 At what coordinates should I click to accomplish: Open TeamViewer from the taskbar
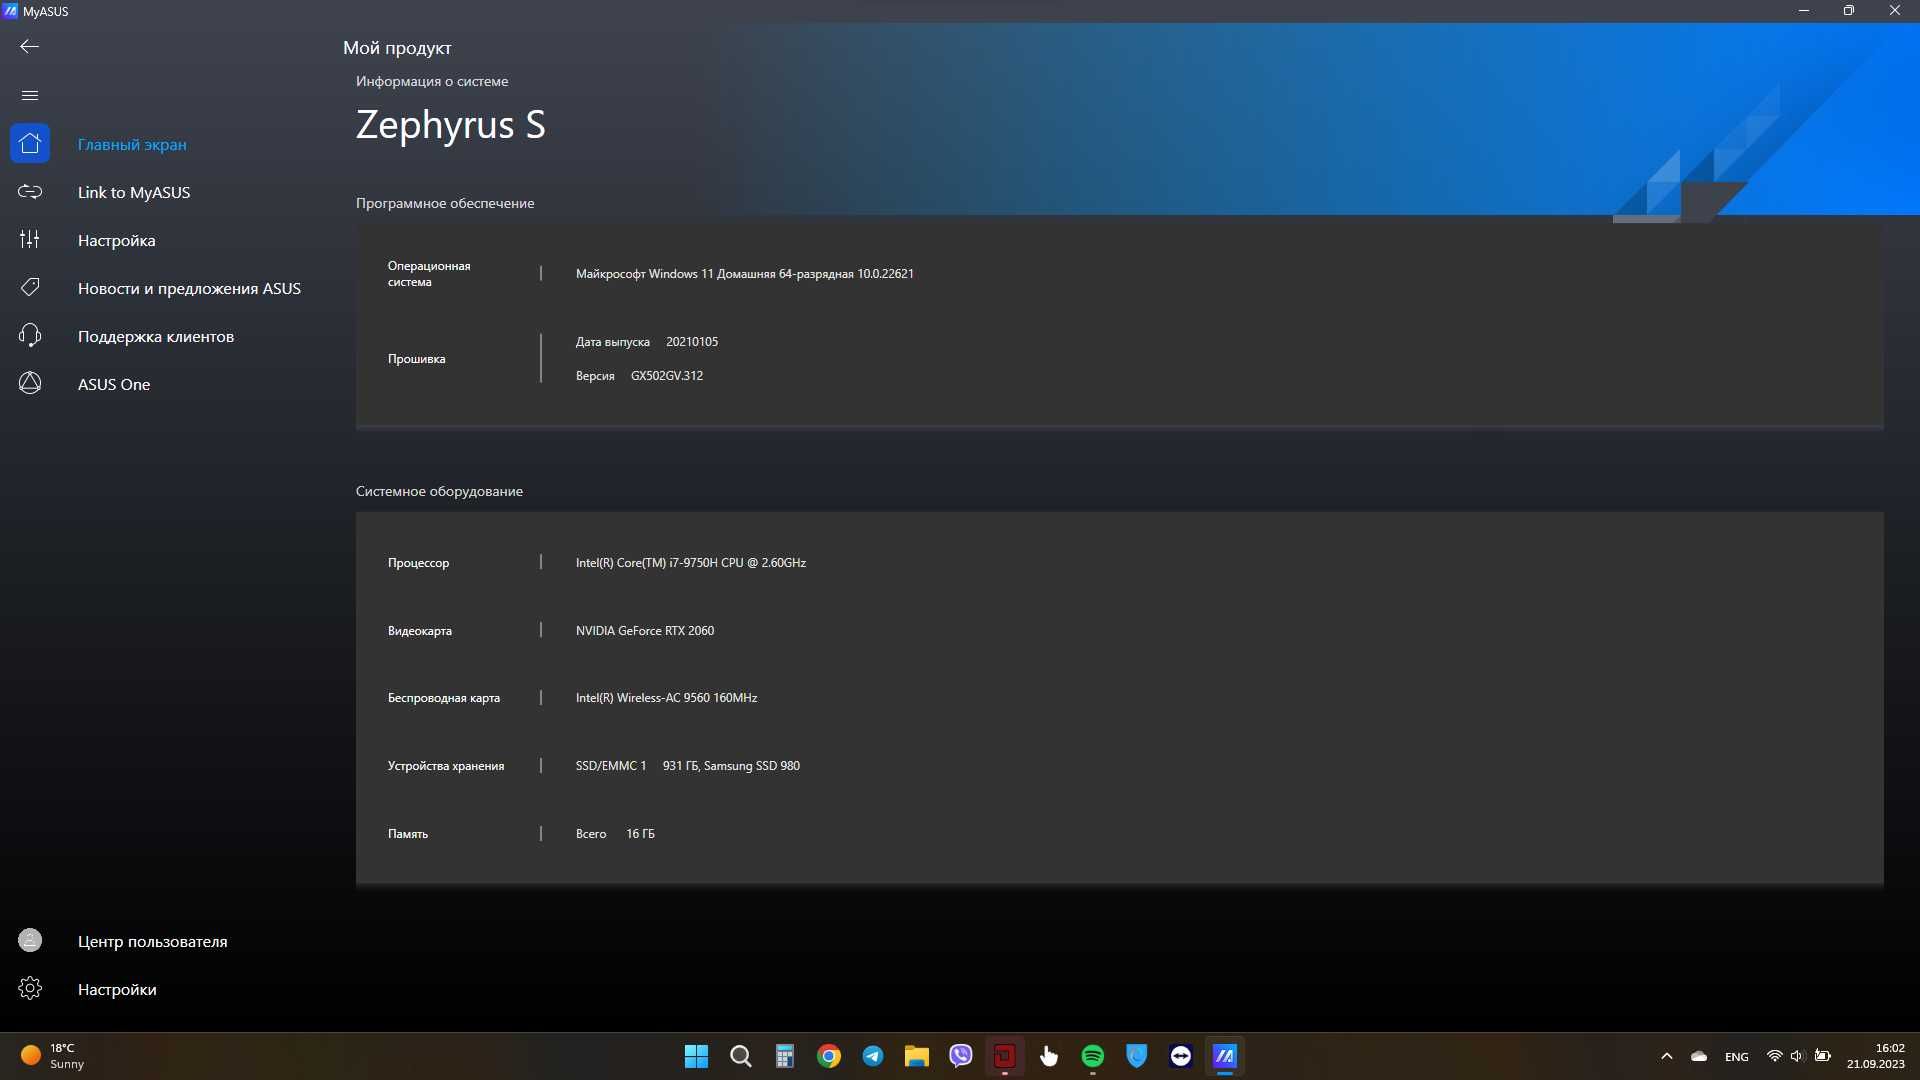click(x=1181, y=1056)
